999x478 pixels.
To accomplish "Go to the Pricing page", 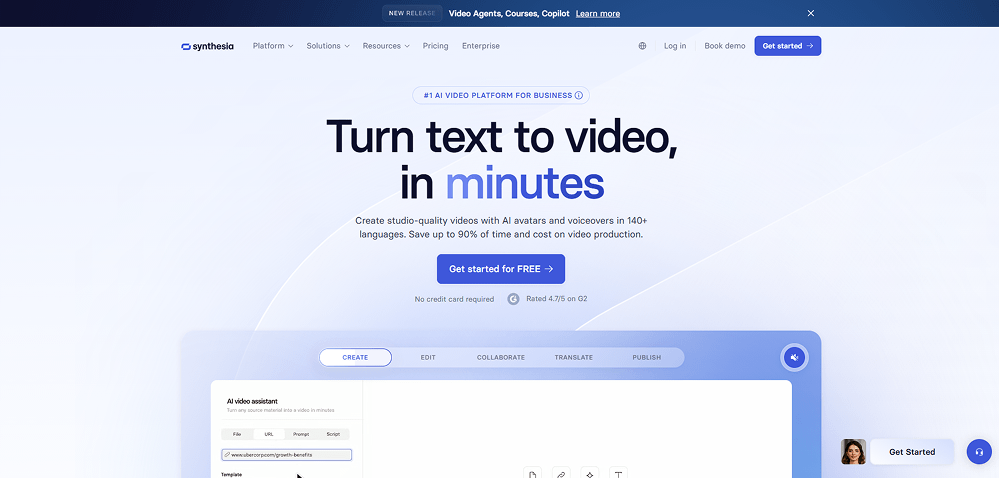I will (435, 46).
